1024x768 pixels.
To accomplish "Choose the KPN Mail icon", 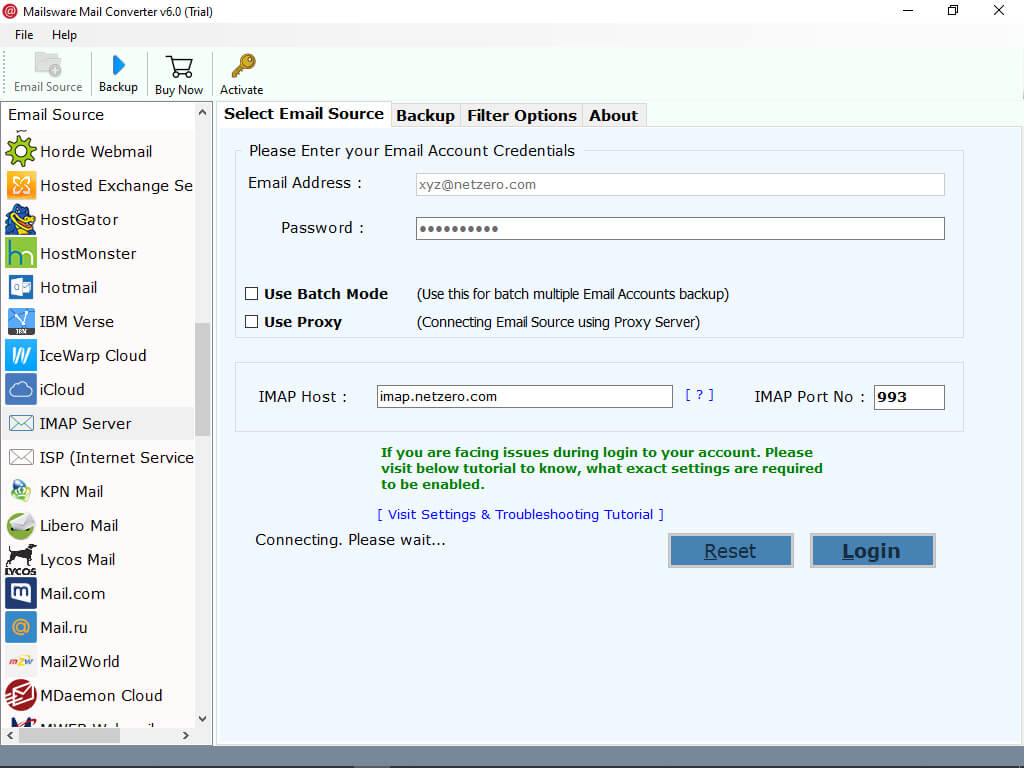I will (x=21, y=491).
